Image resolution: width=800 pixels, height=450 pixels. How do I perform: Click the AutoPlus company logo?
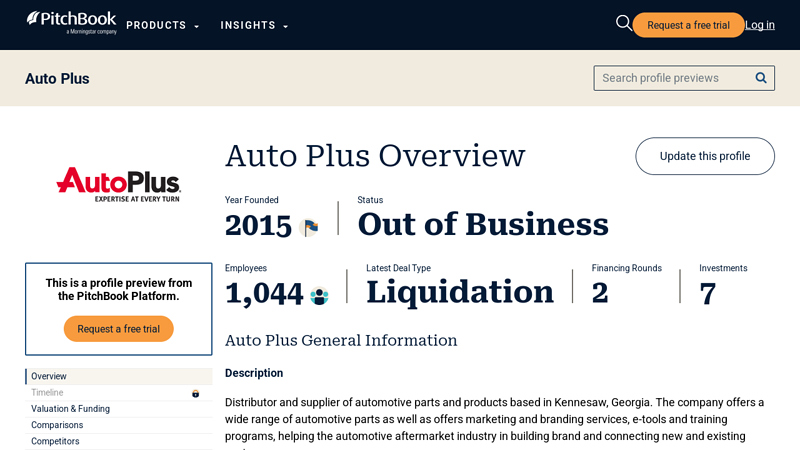pos(118,185)
